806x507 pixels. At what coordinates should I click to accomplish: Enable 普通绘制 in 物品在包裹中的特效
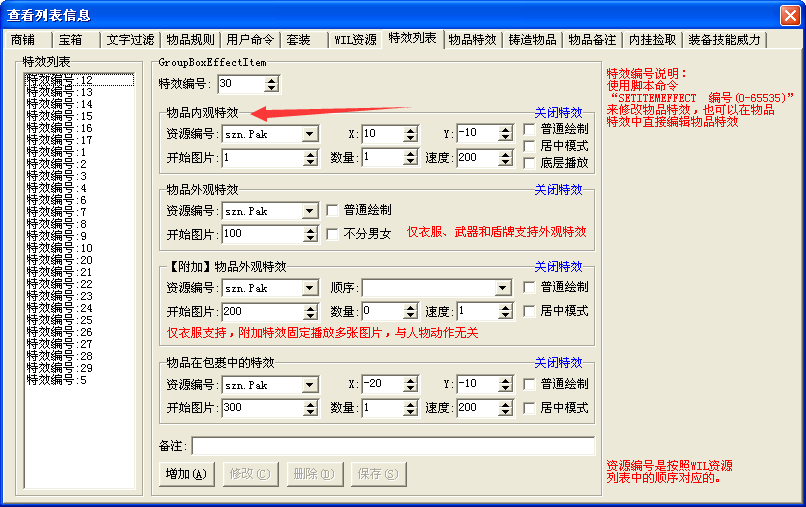[529, 384]
